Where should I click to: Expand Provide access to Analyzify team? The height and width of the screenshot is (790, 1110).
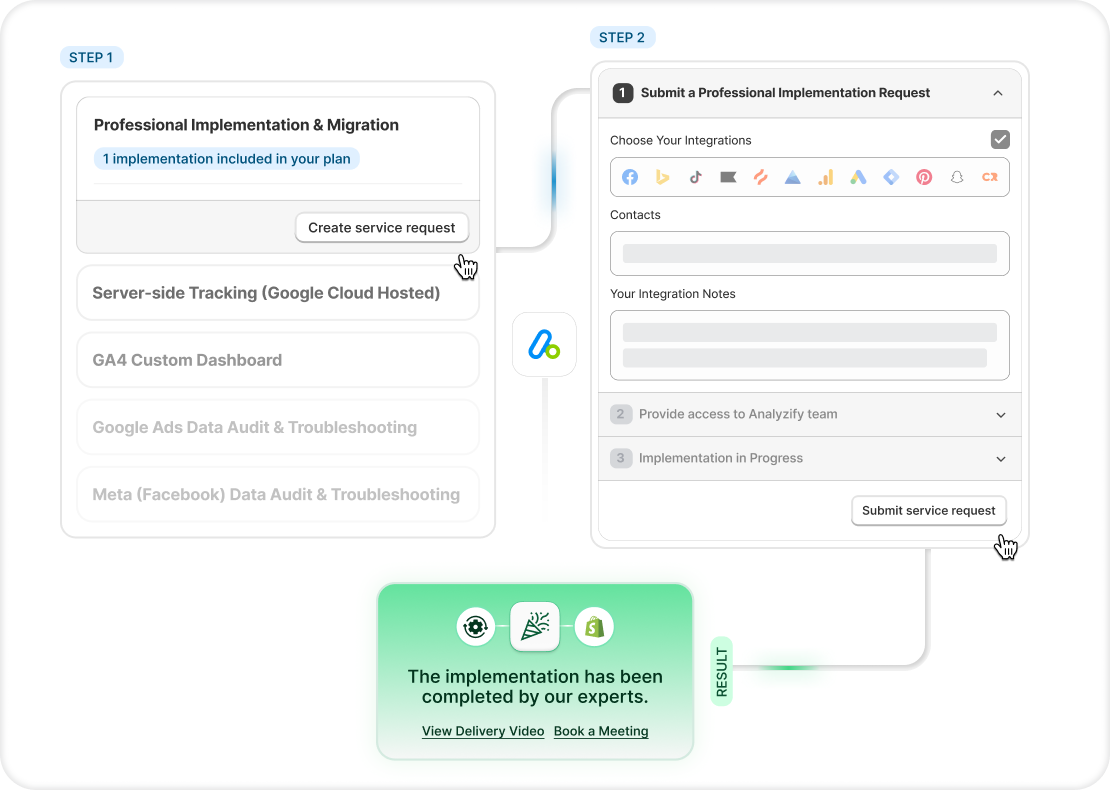tap(1001, 415)
